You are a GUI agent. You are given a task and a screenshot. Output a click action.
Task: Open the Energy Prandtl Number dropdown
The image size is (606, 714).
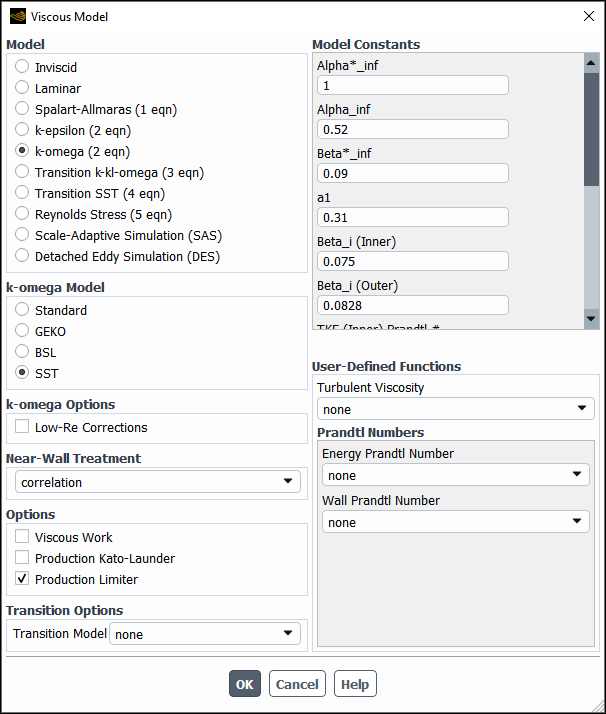click(455, 475)
